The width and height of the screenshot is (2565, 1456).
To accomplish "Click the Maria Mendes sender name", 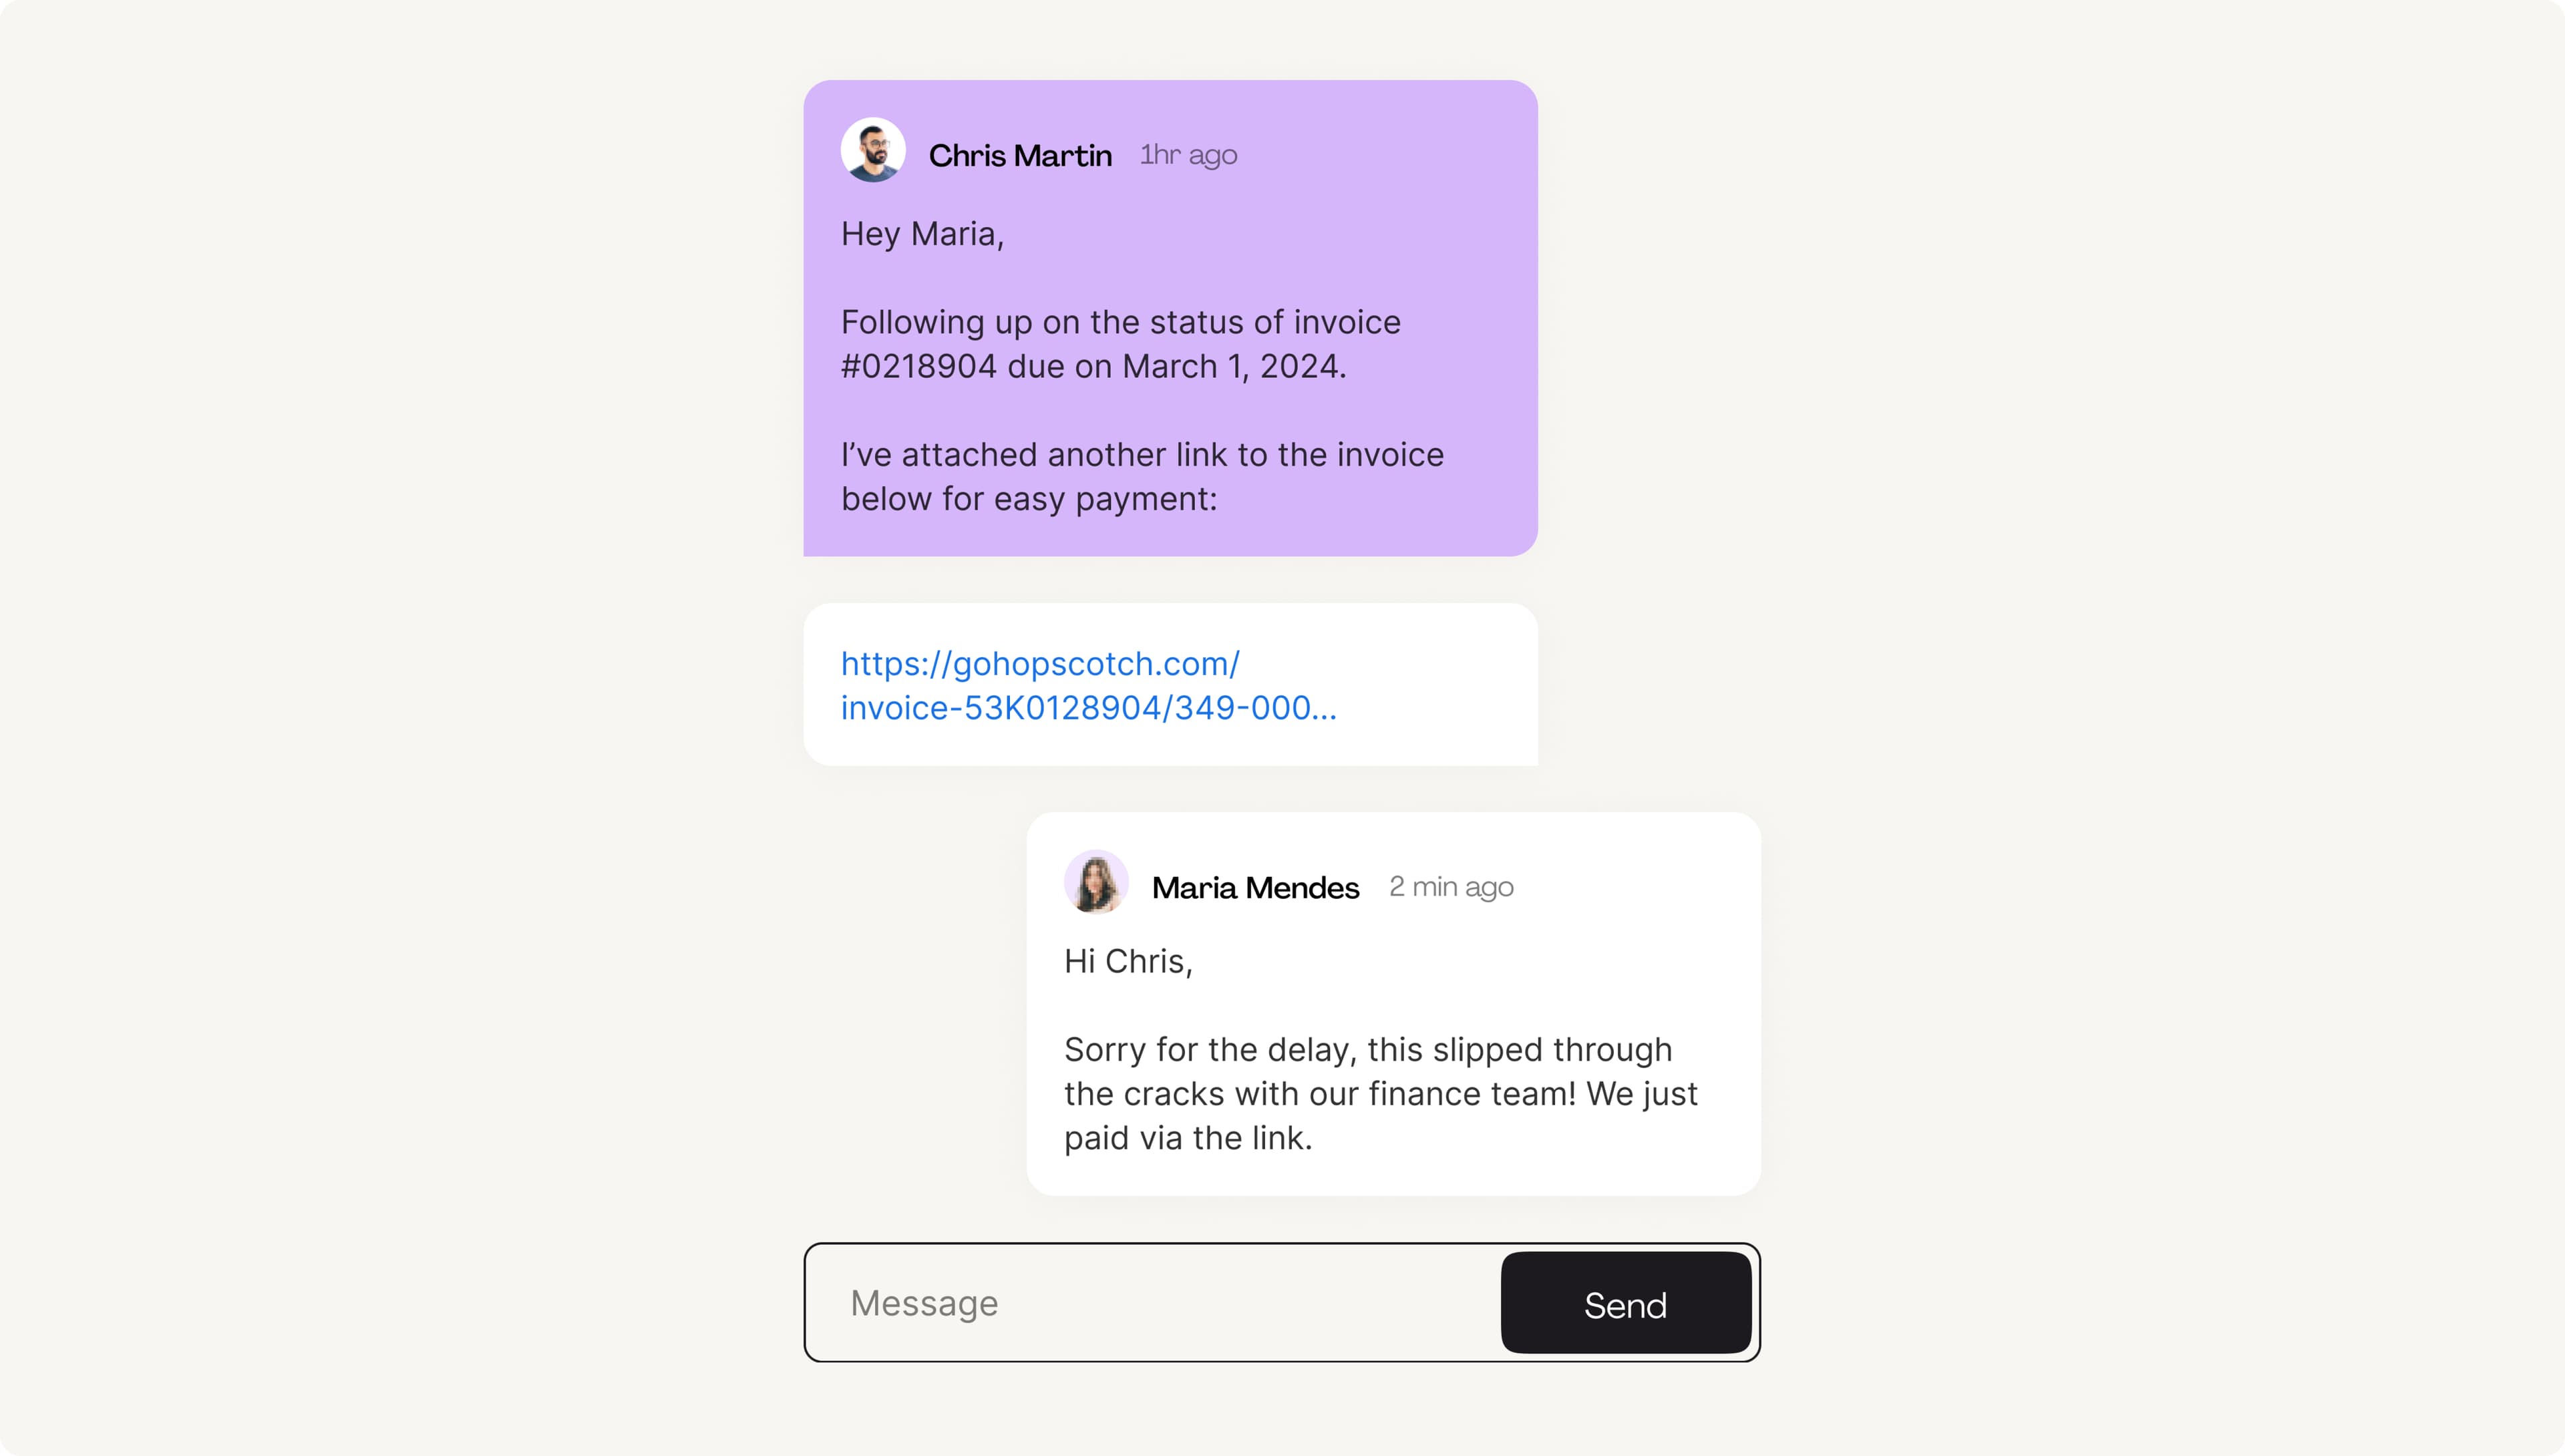I will coord(1255,888).
